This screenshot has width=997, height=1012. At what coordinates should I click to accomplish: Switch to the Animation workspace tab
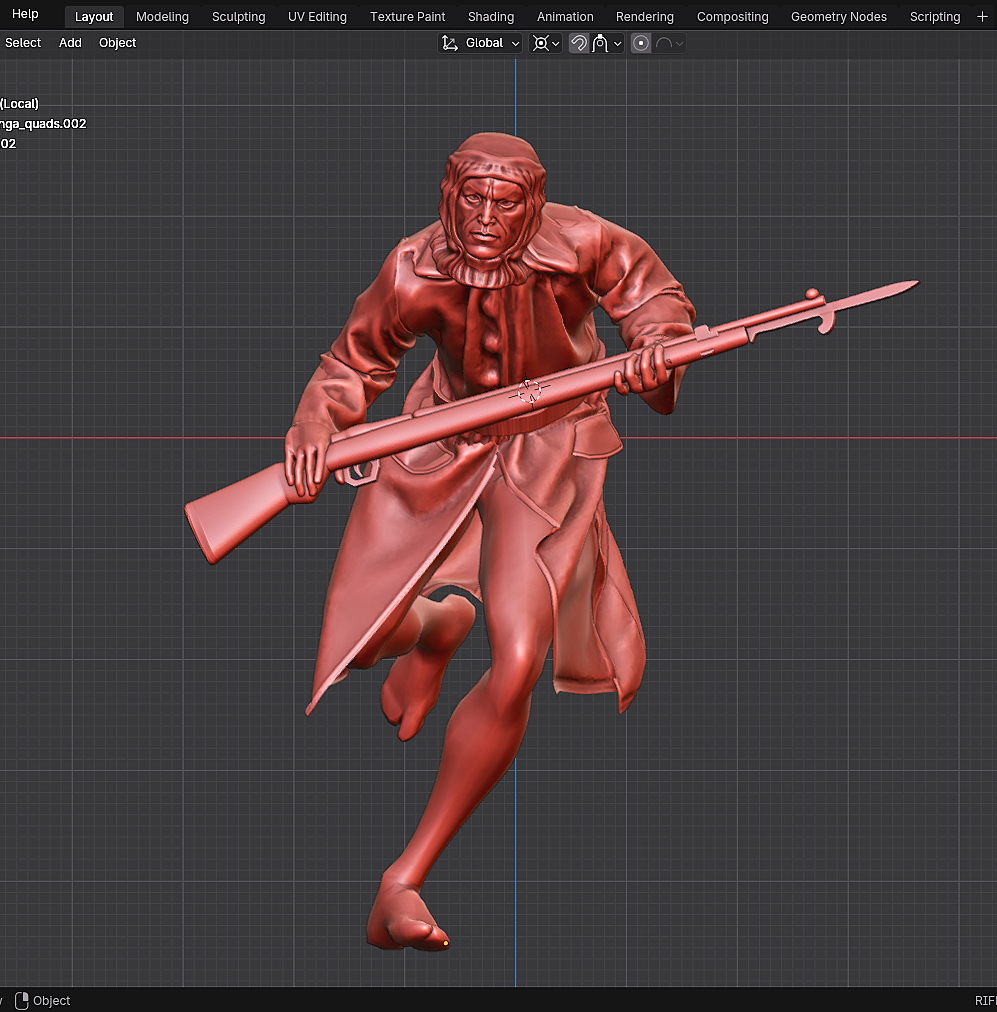tap(565, 17)
